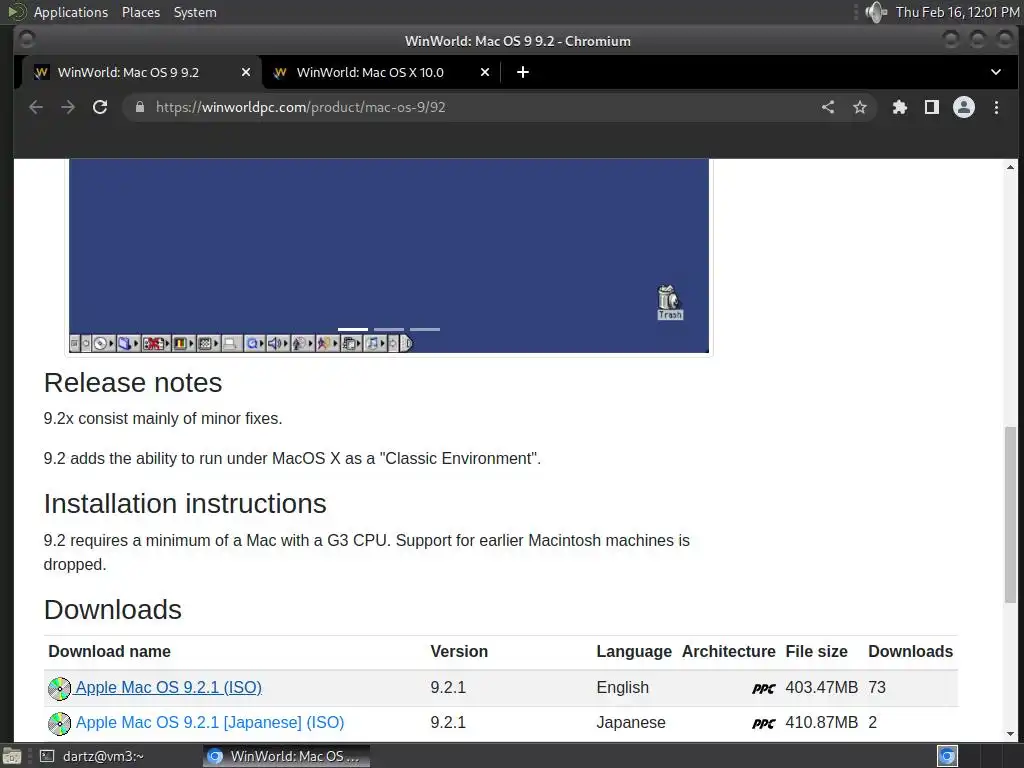The width and height of the screenshot is (1024, 768).
Task: Click Chromium tray icon in bottom panel
Action: [x=948, y=756]
